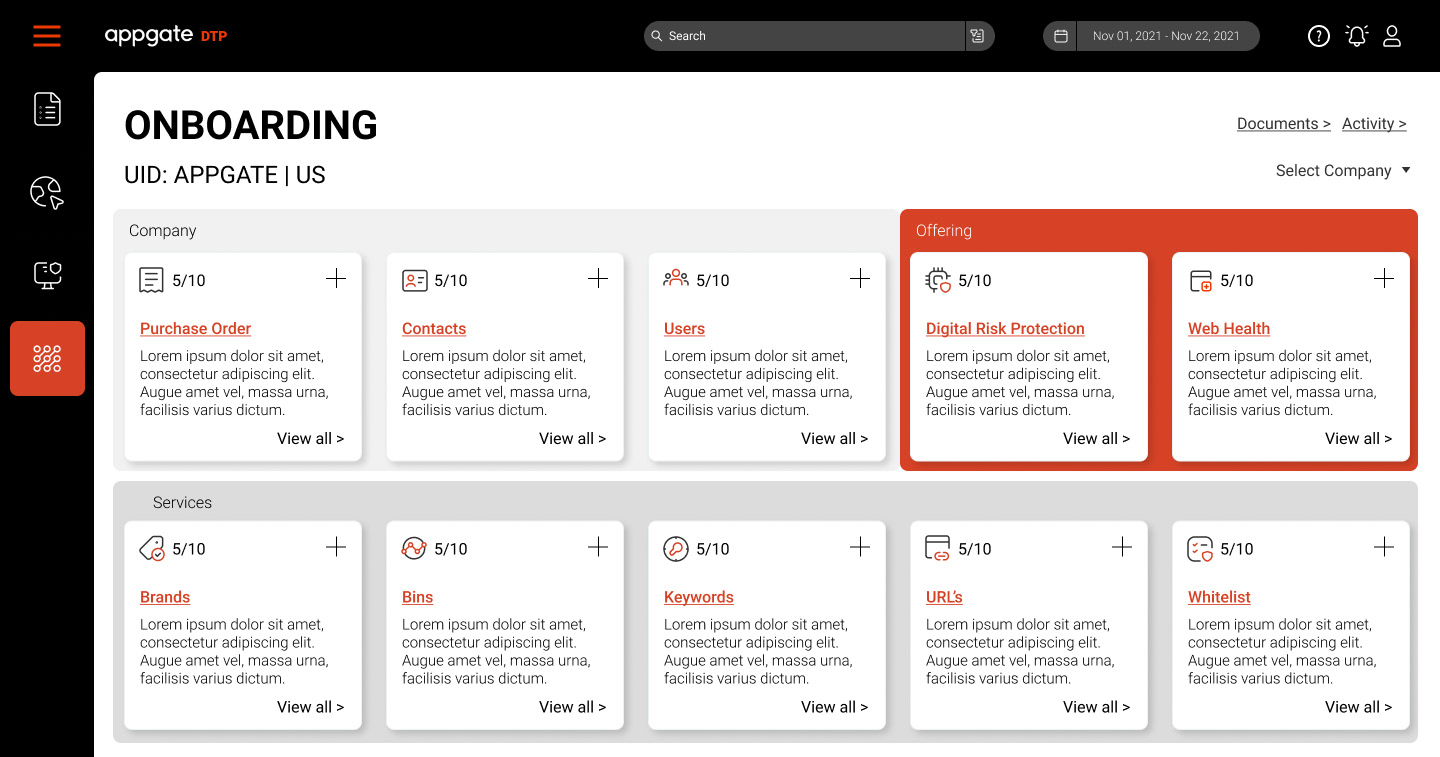Expand the Select Company dropdown

1343,171
